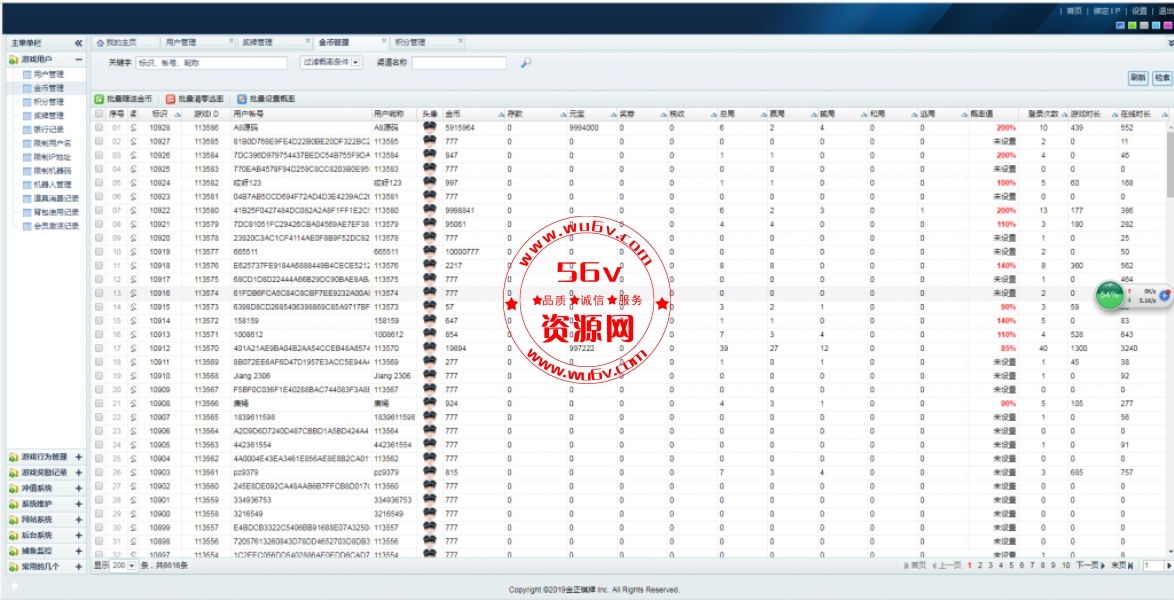
Task: Check the checkbox for row 10925
Action: click(99, 169)
